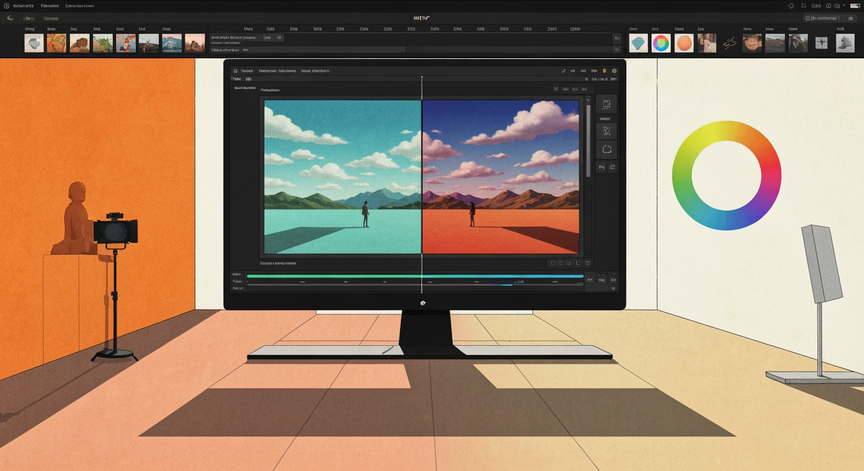864x471 pixels.
Task: Click the curved back arrow icon under menu bar
Action: tap(10, 18)
